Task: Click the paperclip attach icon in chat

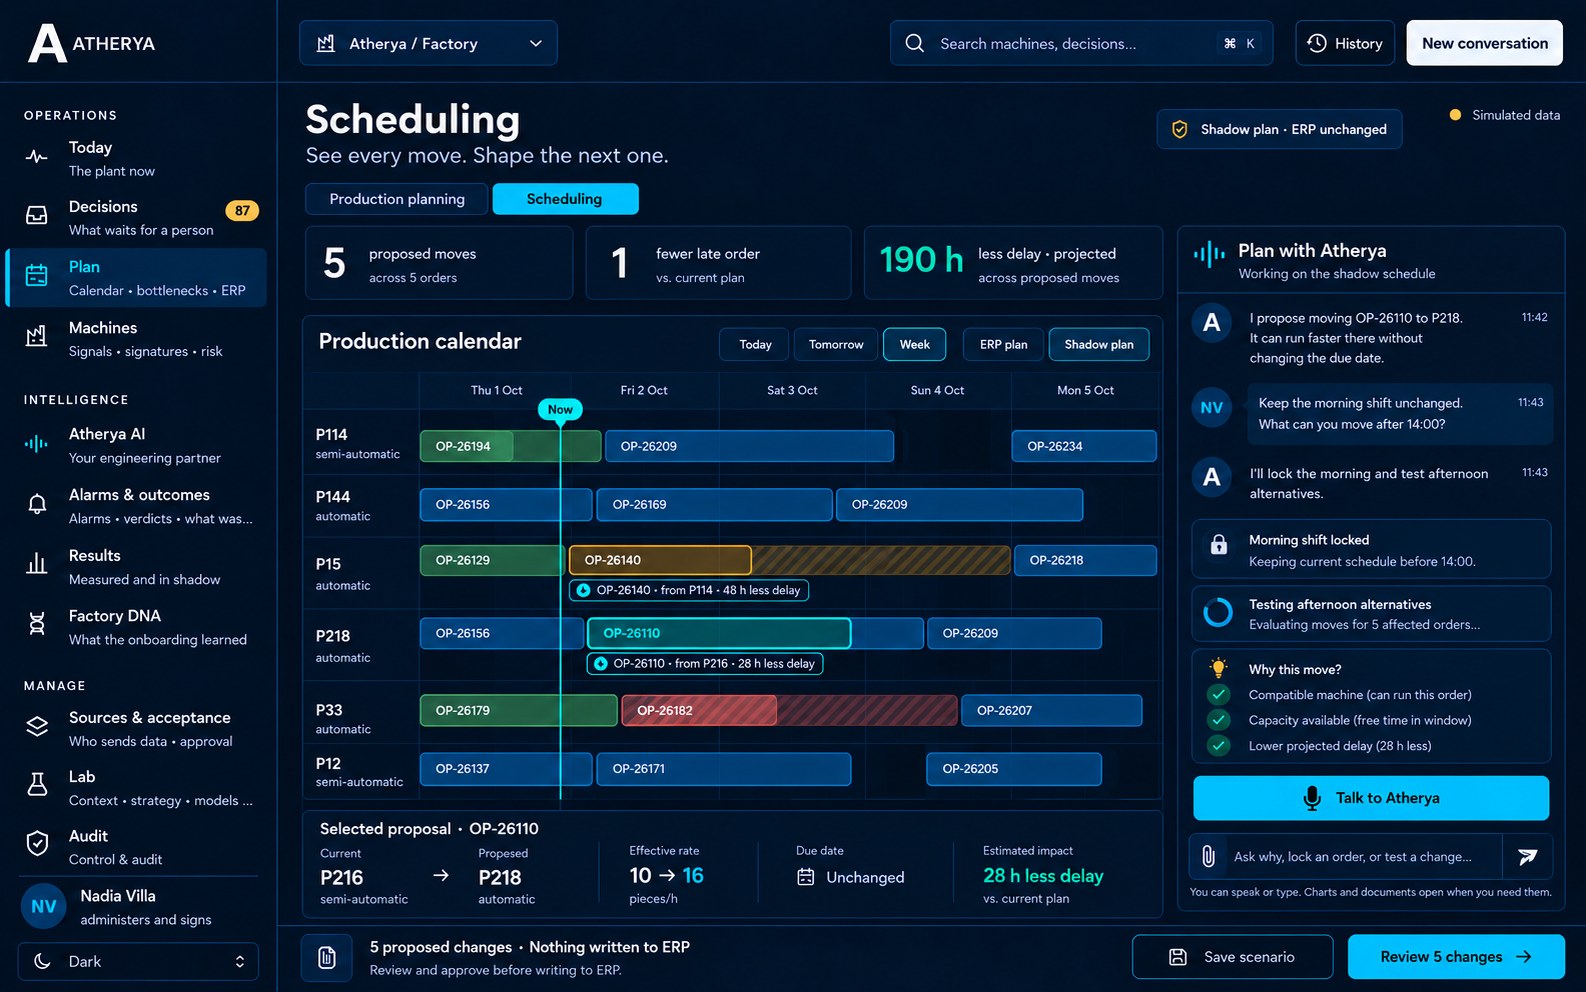Action: tap(1208, 857)
